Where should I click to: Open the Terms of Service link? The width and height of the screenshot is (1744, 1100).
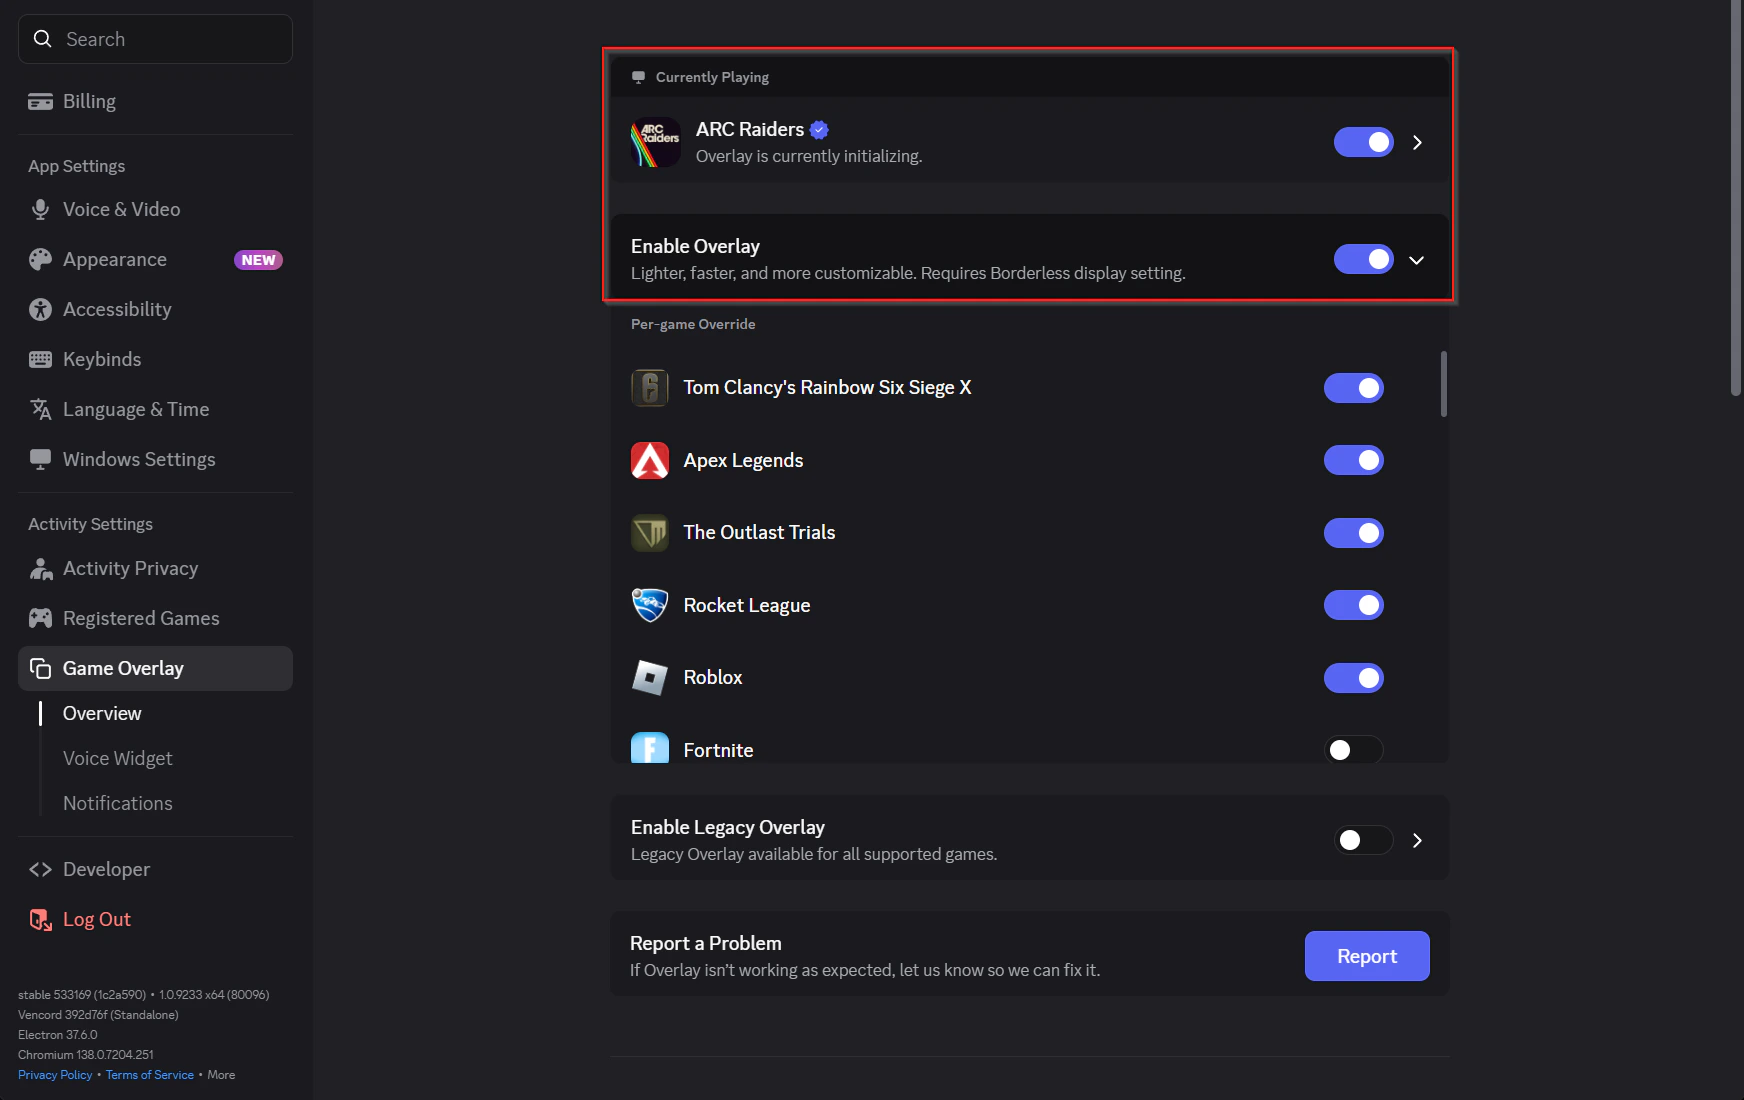150,1075
